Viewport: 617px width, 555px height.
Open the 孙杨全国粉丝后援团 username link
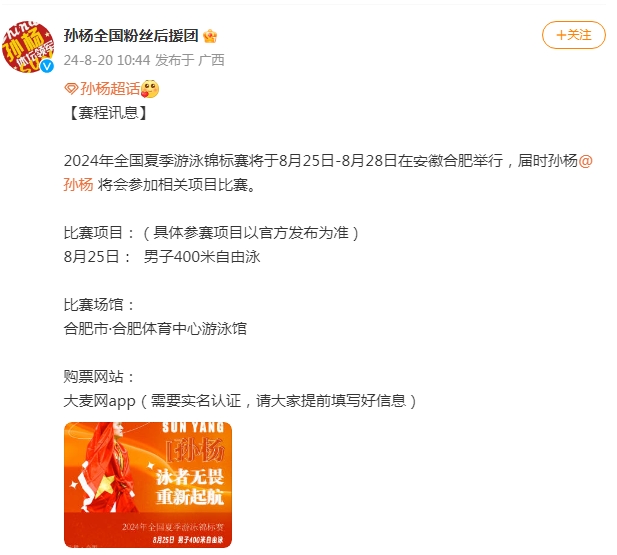coord(131,36)
